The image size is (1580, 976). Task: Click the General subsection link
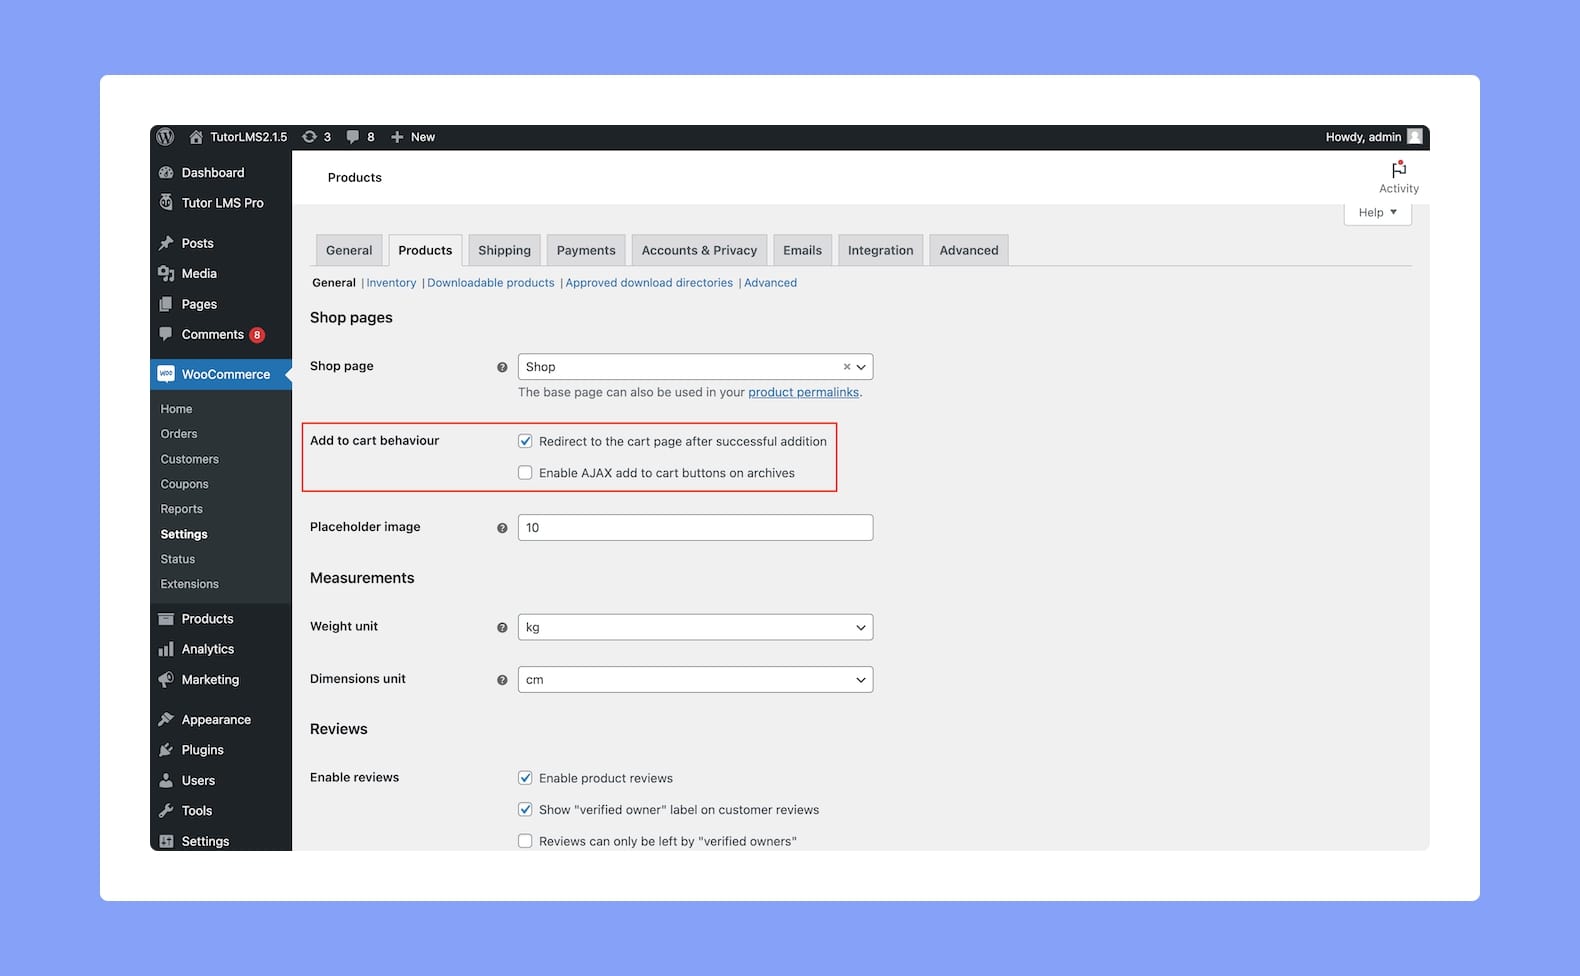334,283
